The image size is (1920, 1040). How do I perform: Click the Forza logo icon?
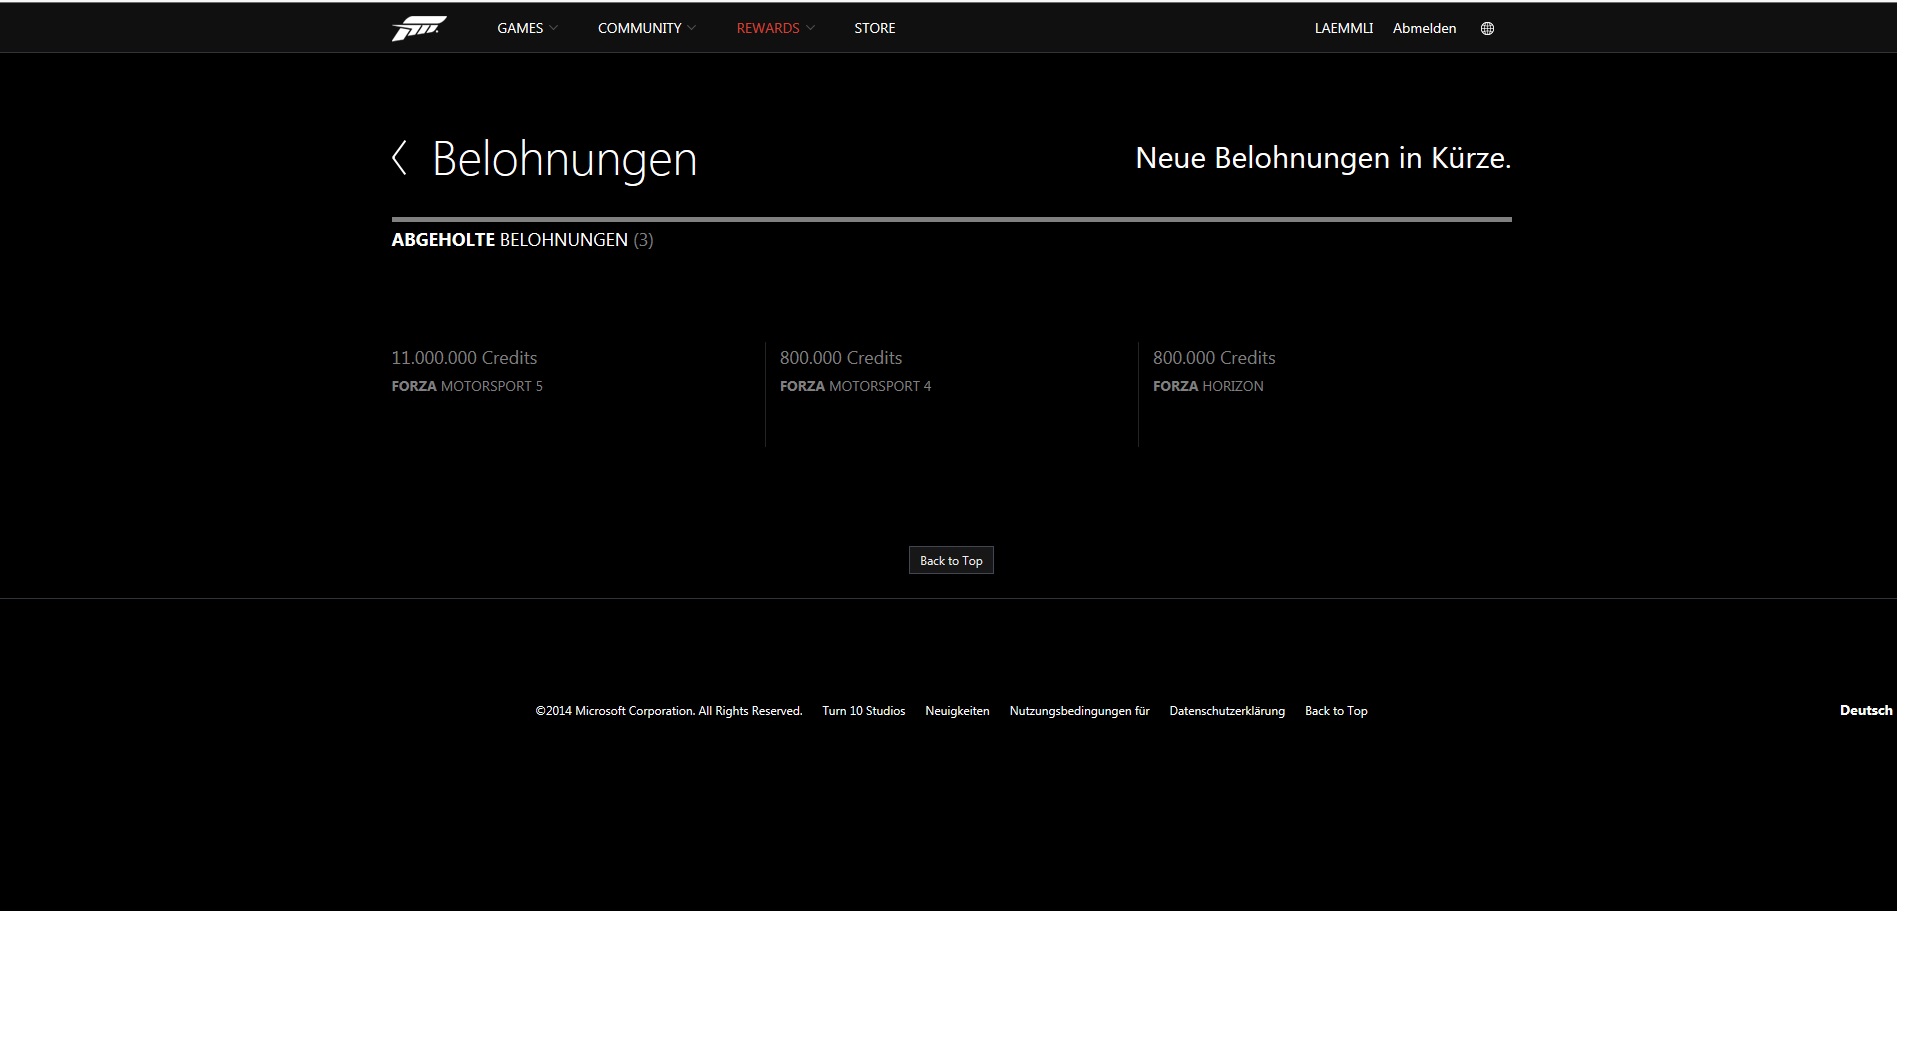click(419, 28)
